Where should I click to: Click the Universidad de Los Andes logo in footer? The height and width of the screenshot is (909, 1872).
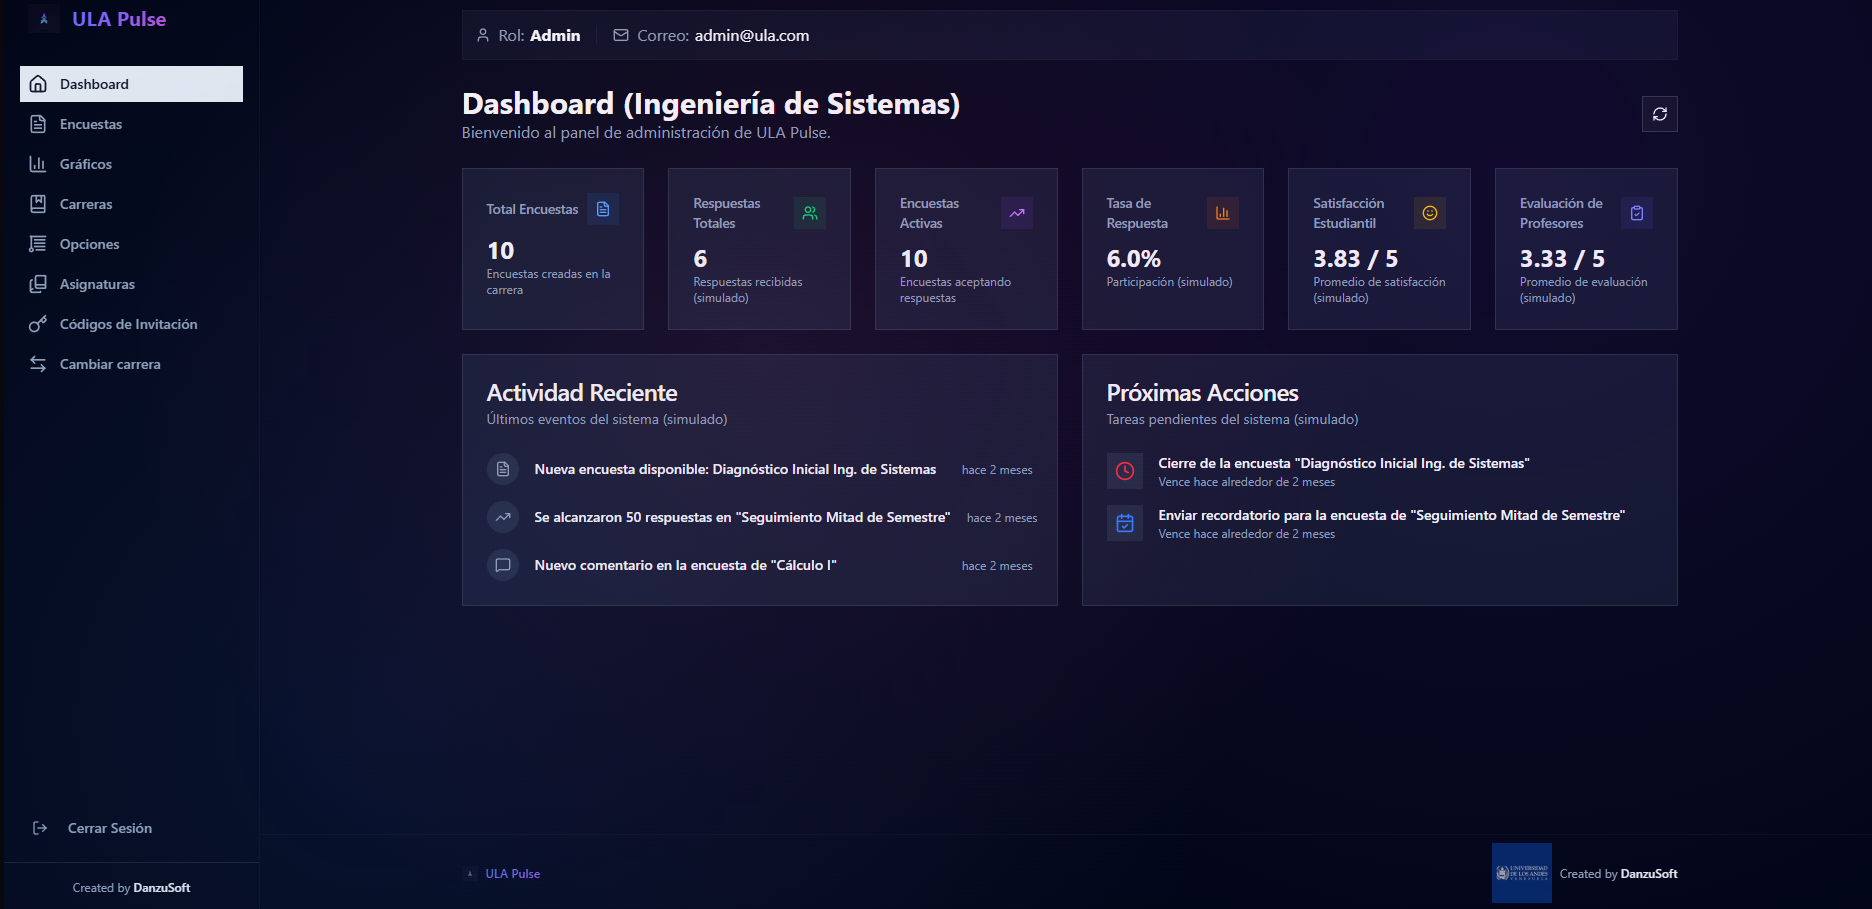point(1522,873)
